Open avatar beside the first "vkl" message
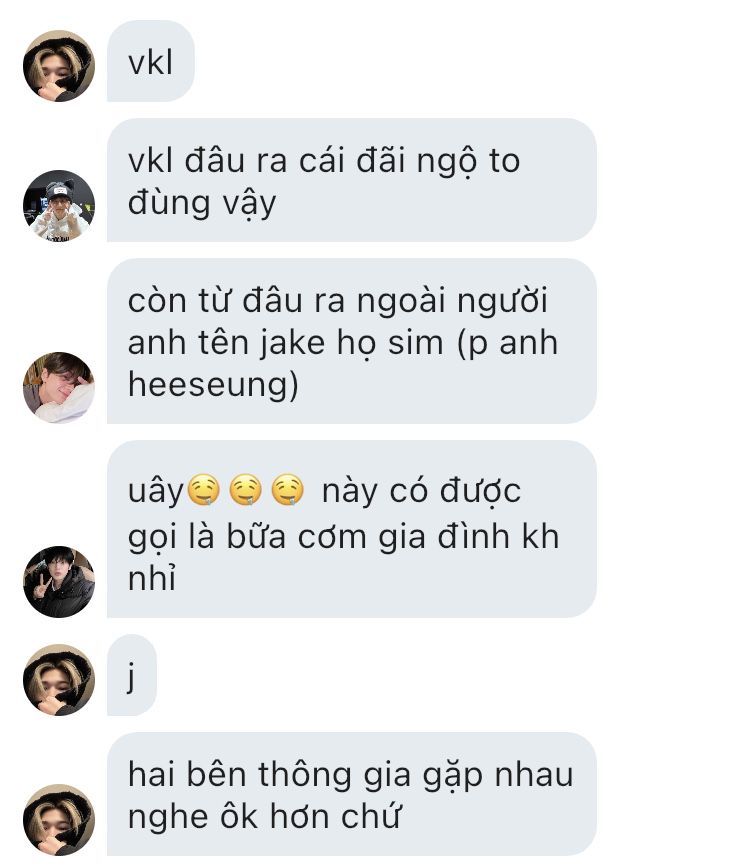Image resolution: width=749 pixels, height=868 pixels. (x=59, y=66)
